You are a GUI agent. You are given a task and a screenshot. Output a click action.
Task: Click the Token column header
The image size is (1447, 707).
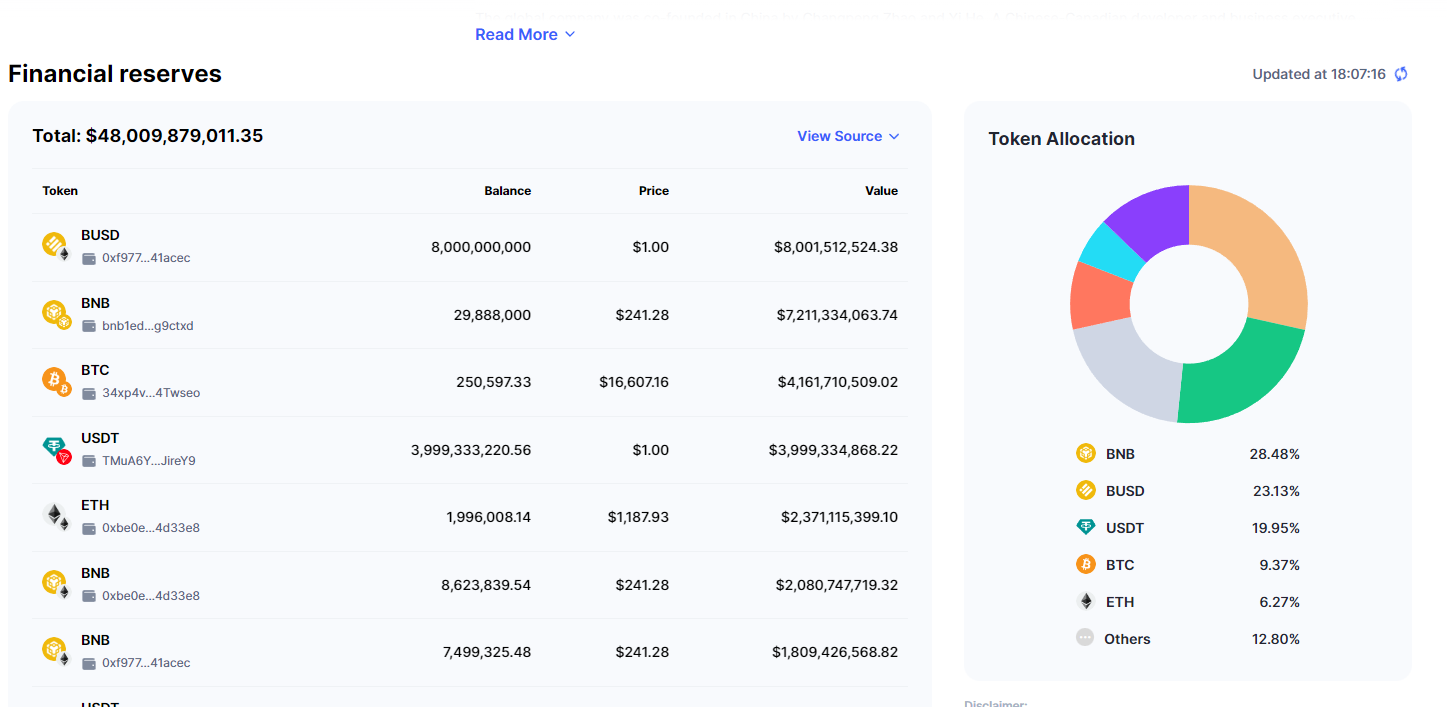60,191
